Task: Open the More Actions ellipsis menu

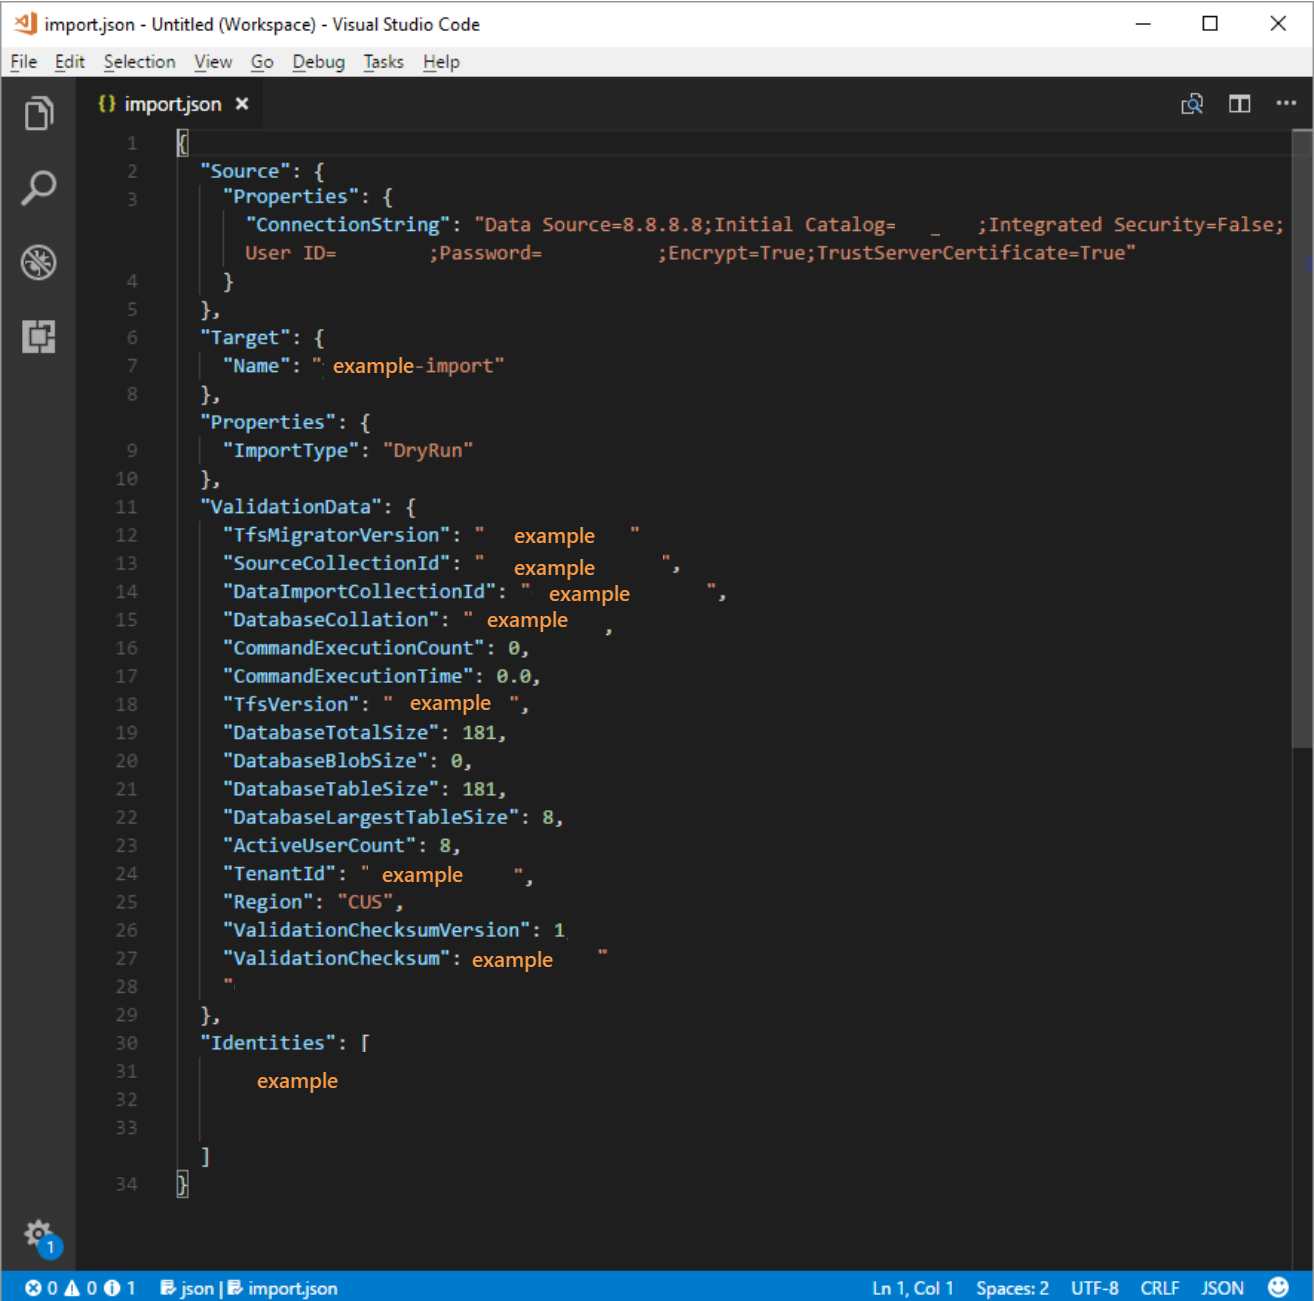Action: point(1286,103)
